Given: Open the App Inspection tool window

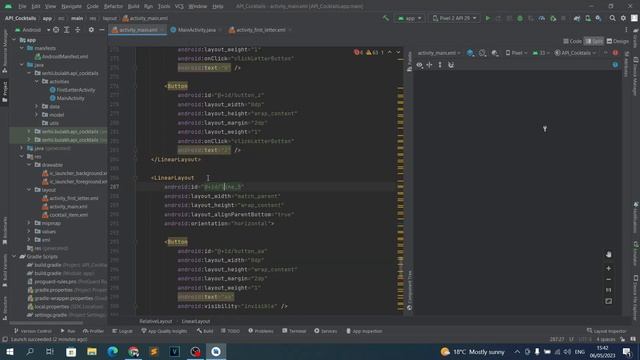Looking at the screenshot, I should pos(364,331).
